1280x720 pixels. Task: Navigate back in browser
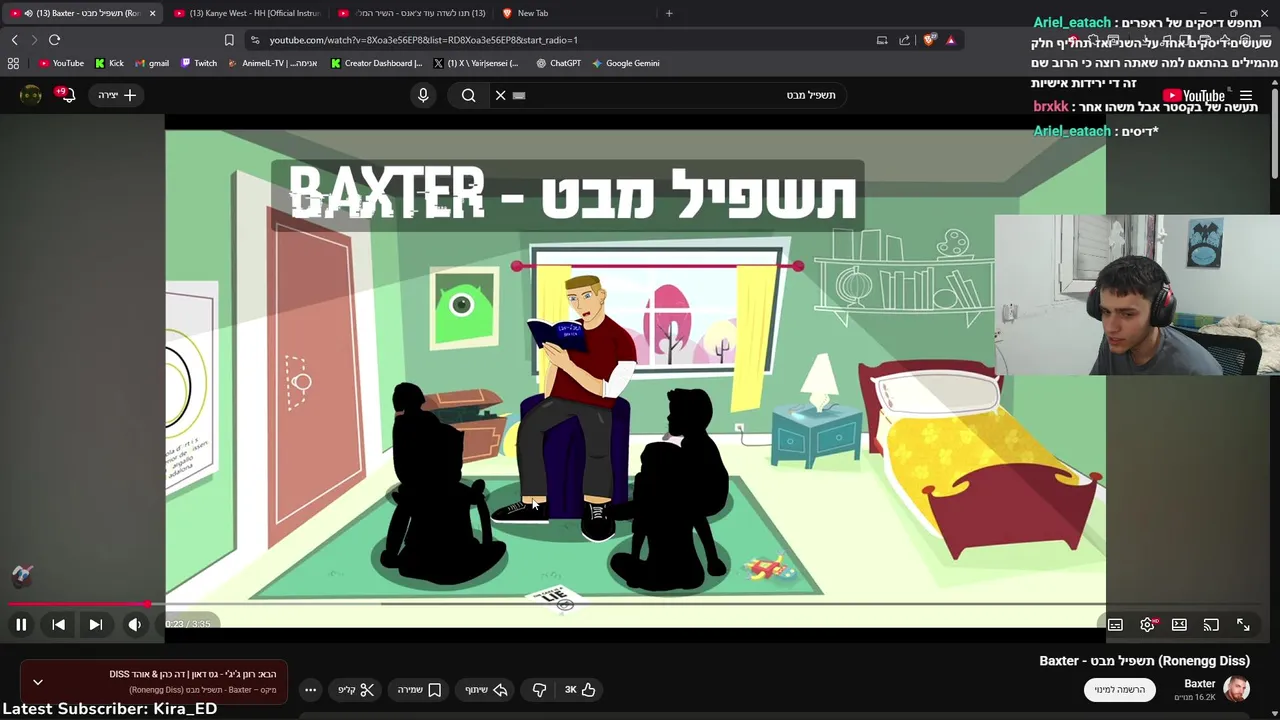(14, 40)
